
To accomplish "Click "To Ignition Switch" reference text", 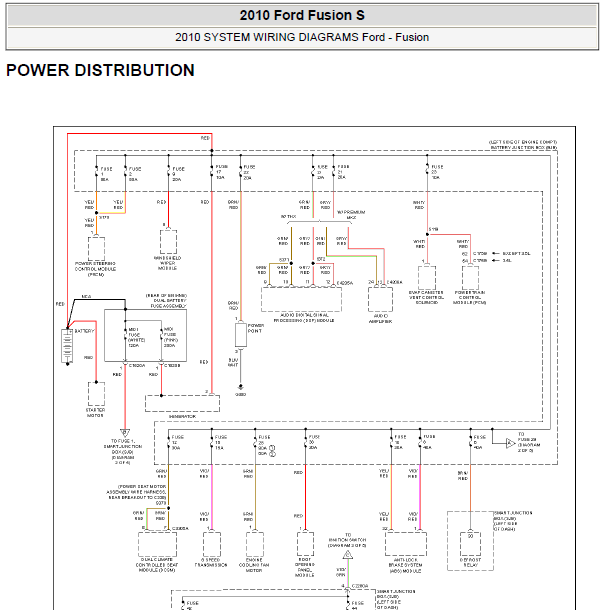I will 347,540.
